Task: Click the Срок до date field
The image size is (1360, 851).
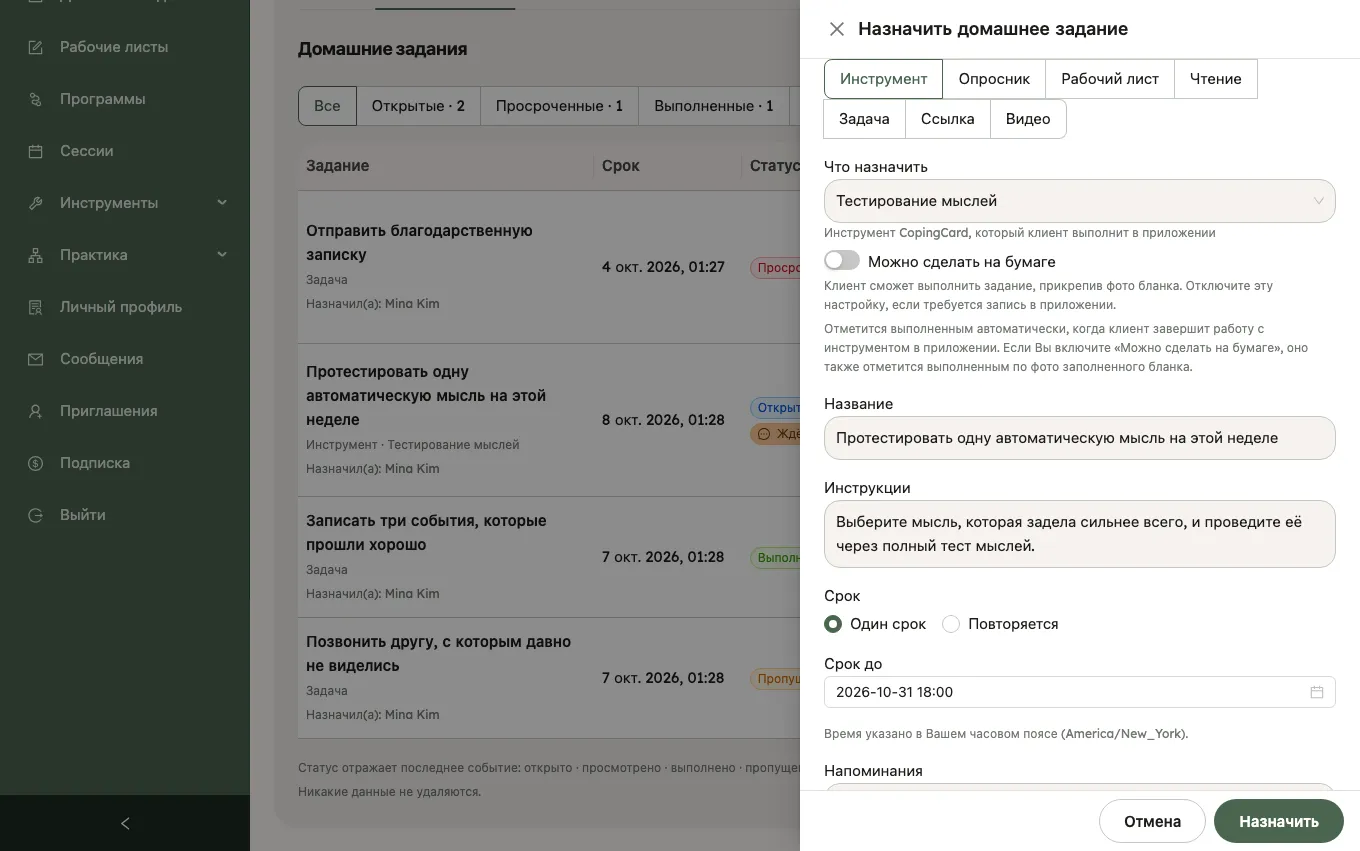Action: [x=1080, y=692]
